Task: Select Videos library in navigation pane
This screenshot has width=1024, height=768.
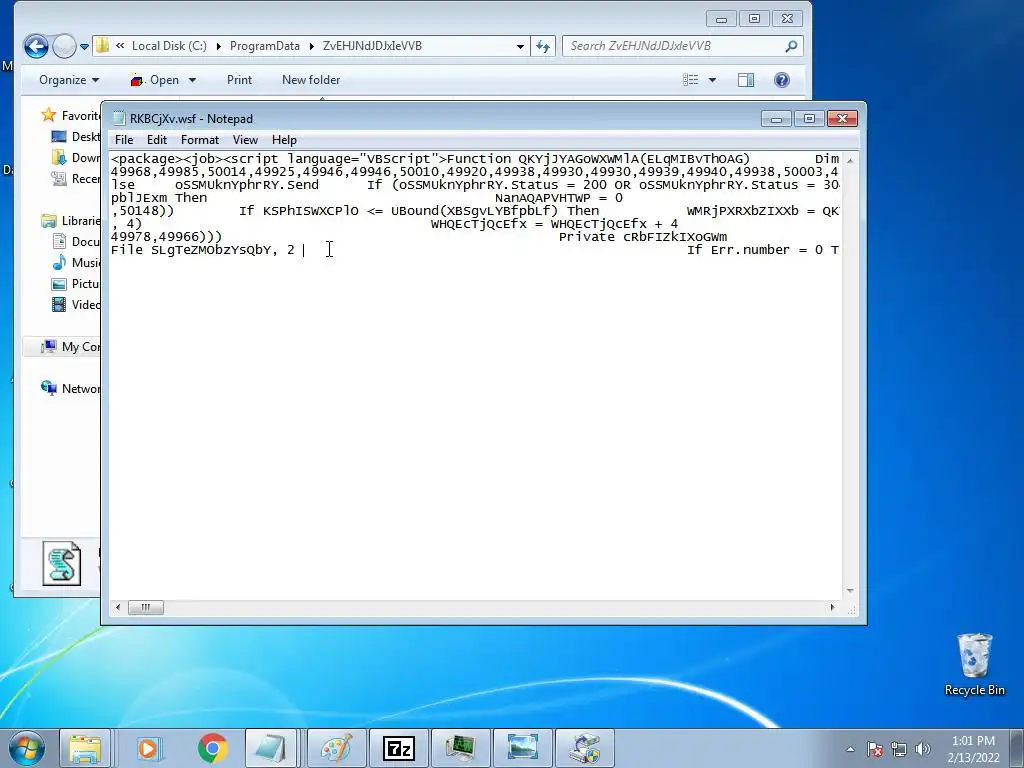Action: (76, 304)
